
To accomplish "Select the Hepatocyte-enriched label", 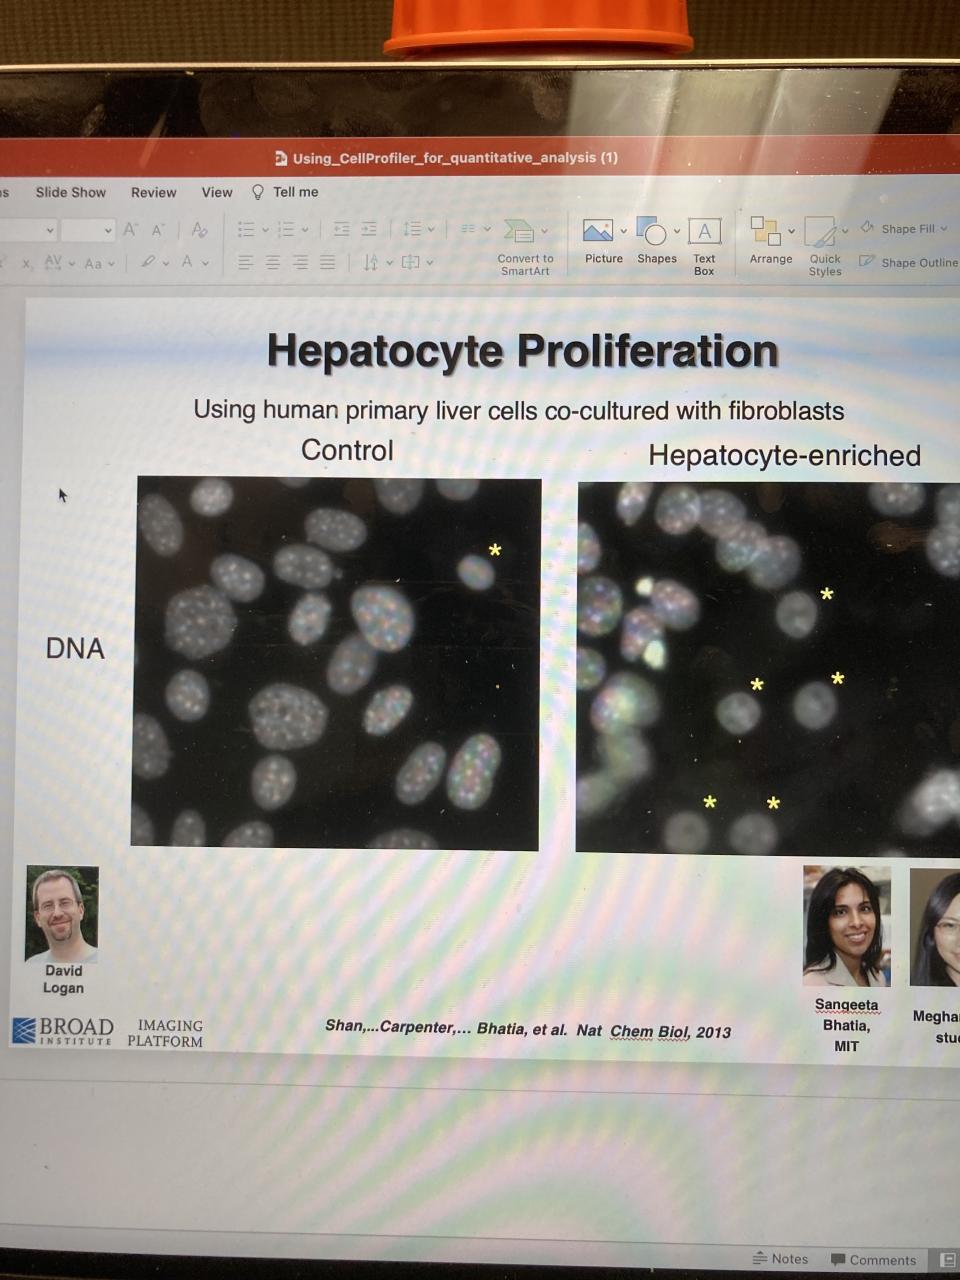I will [x=785, y=456].
